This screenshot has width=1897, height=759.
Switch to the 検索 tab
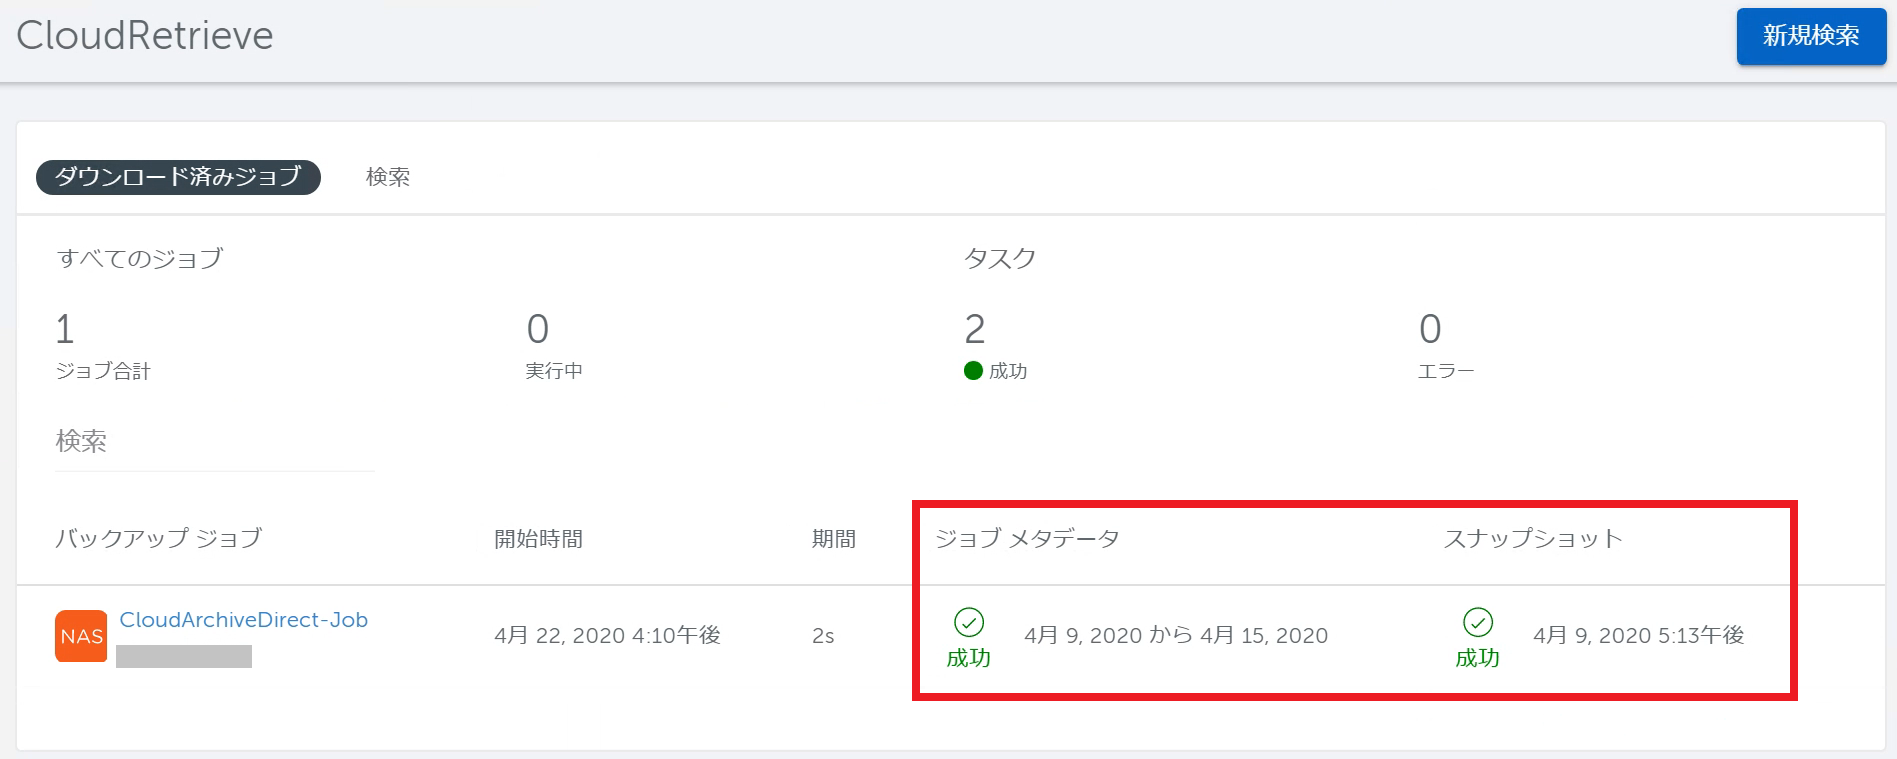[x=388, y=177]
